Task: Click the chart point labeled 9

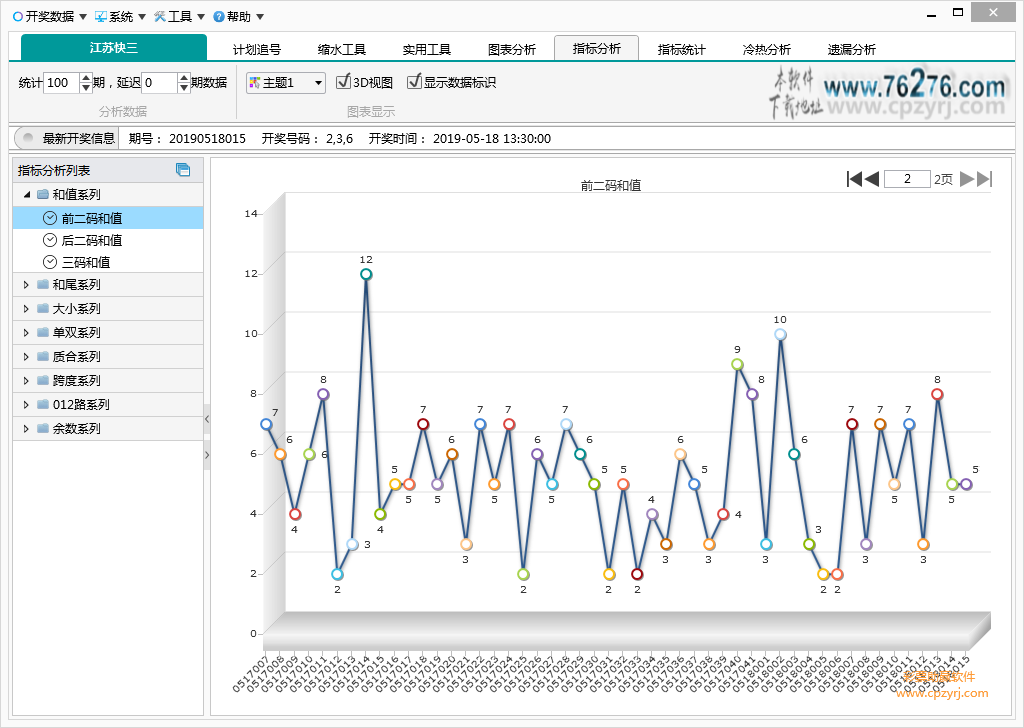Action: pos(737,364)
